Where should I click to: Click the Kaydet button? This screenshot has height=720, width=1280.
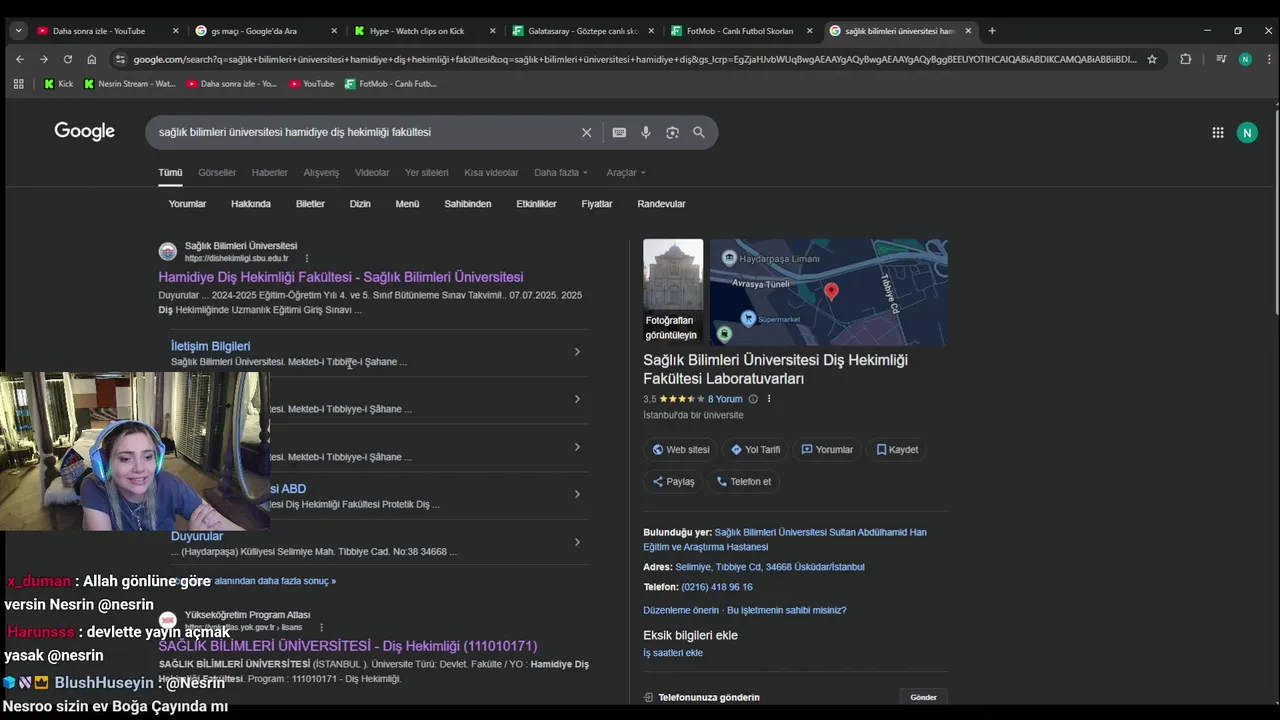point(897,450)
